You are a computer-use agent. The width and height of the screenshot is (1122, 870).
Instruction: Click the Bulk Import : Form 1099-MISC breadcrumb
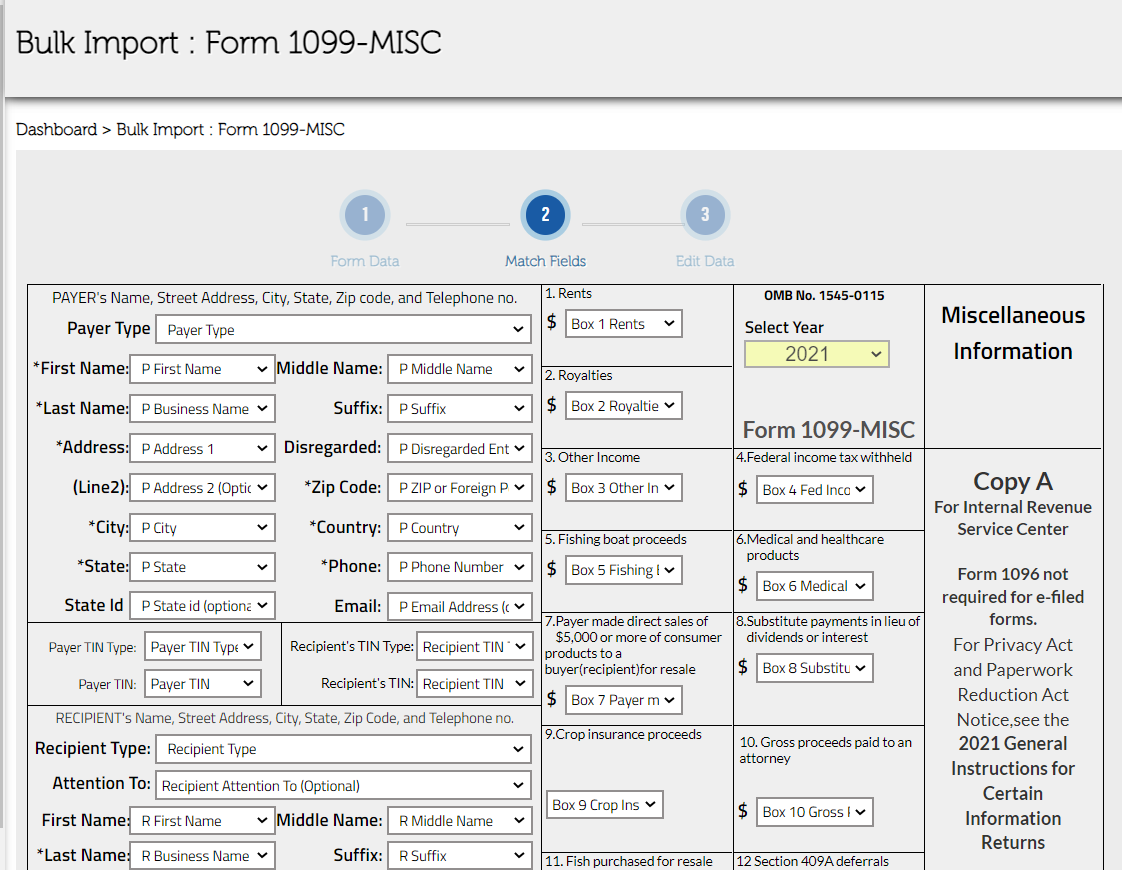(x=230, y=129)
